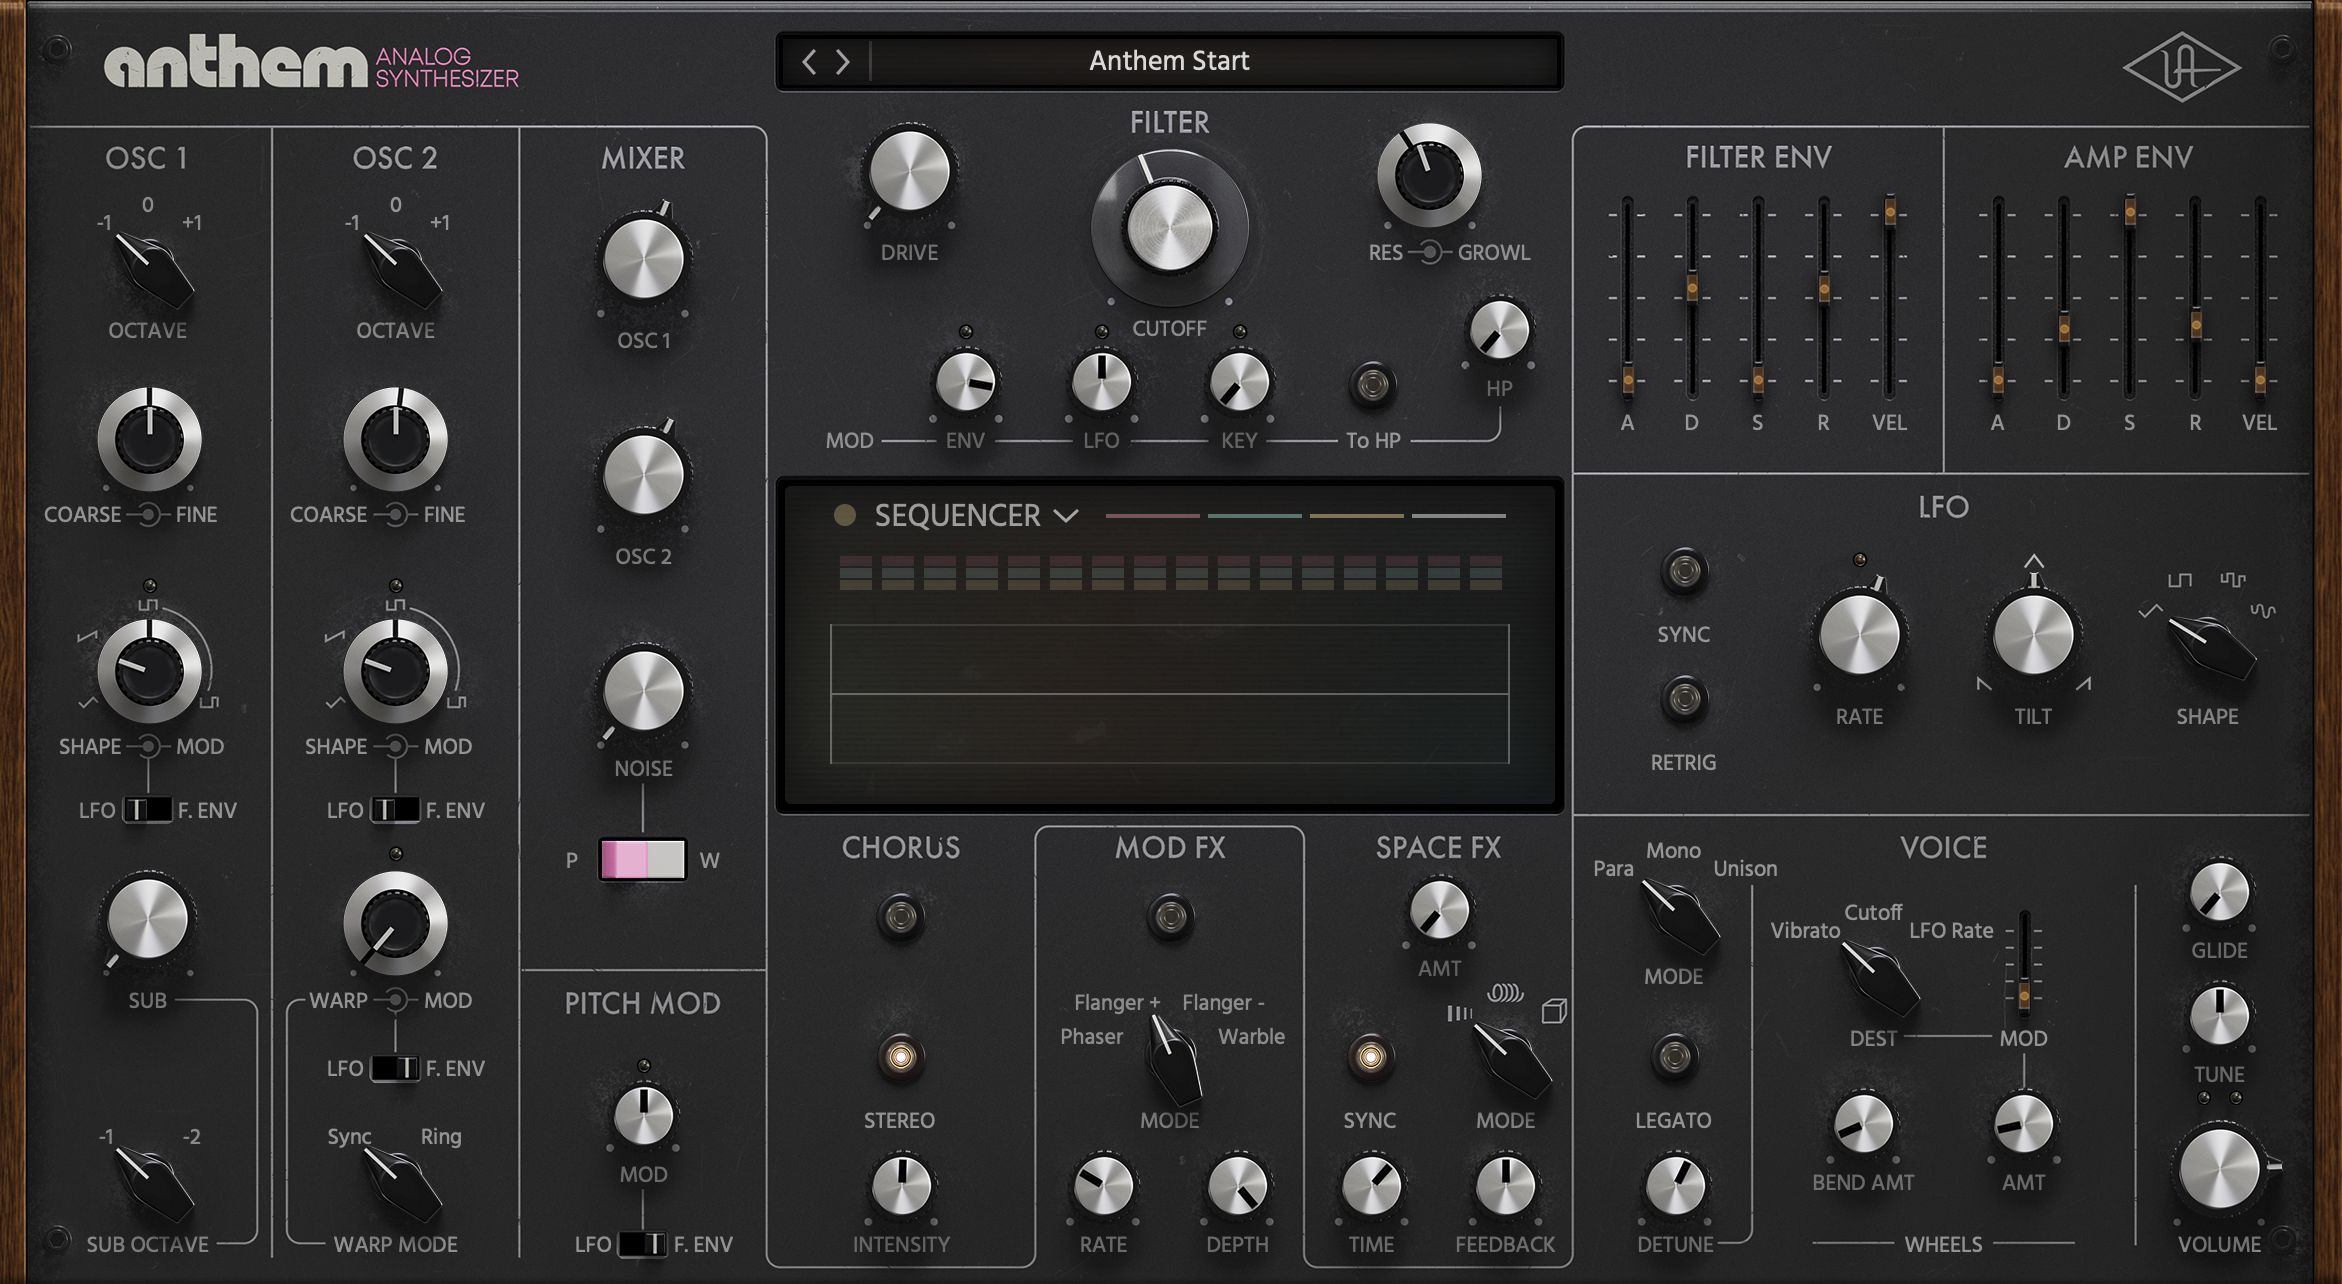Image resolution: width=2342 pixels, height=1284 pixels.
Task: Enable the To HP button
Action: [1372, 384]
